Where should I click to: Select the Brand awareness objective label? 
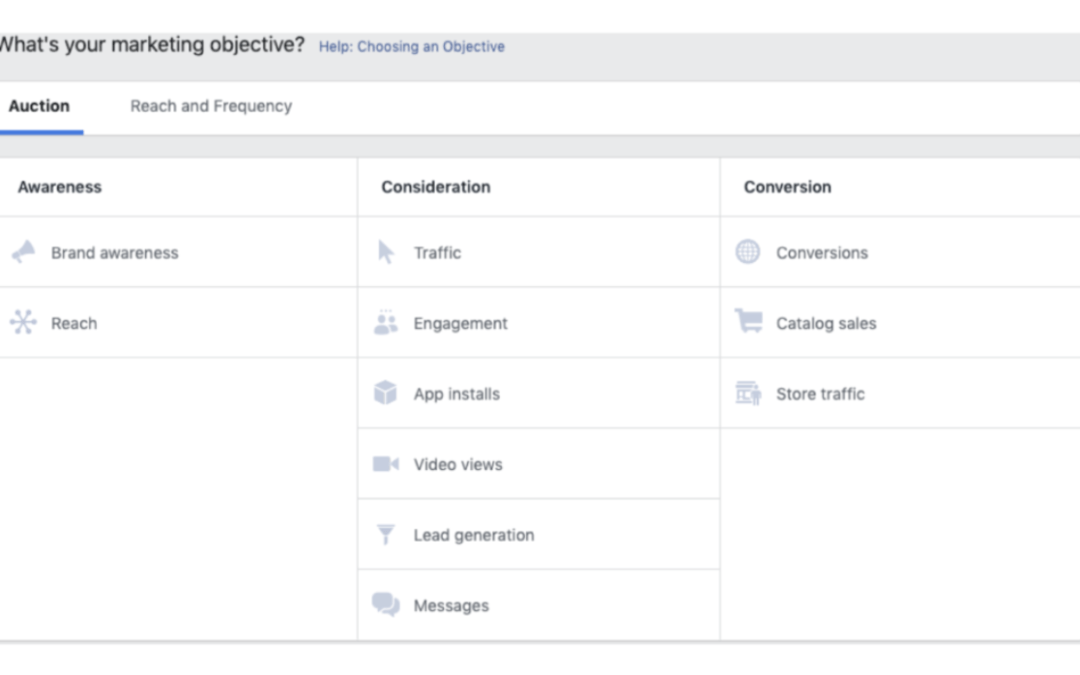[114, 253]
